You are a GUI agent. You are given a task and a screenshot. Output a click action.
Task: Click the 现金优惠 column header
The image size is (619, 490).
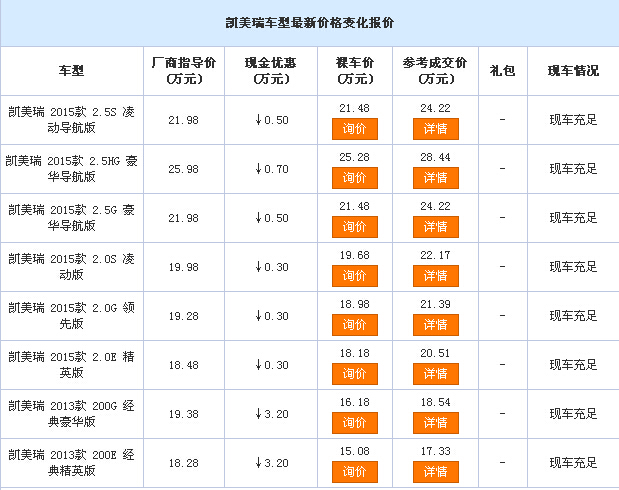[x=271, y=71]
